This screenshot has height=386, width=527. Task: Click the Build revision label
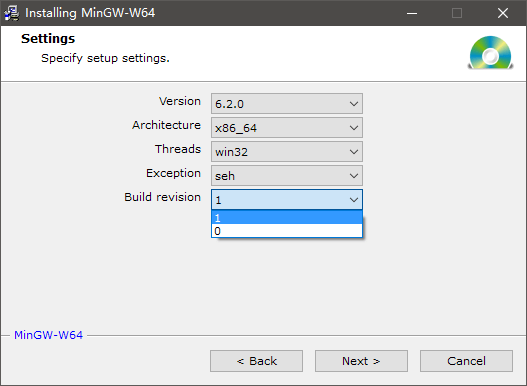point(163,197)
